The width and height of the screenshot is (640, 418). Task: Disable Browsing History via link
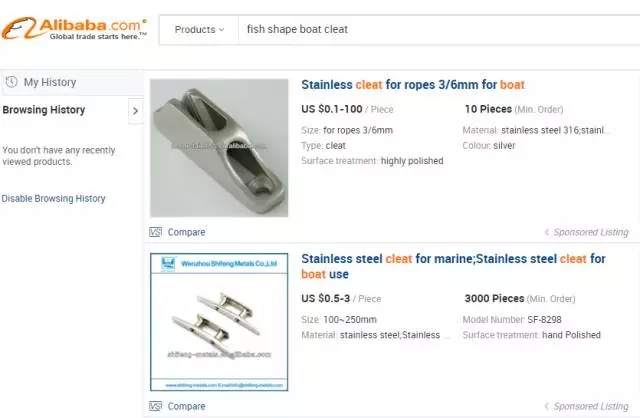(53, 198)
